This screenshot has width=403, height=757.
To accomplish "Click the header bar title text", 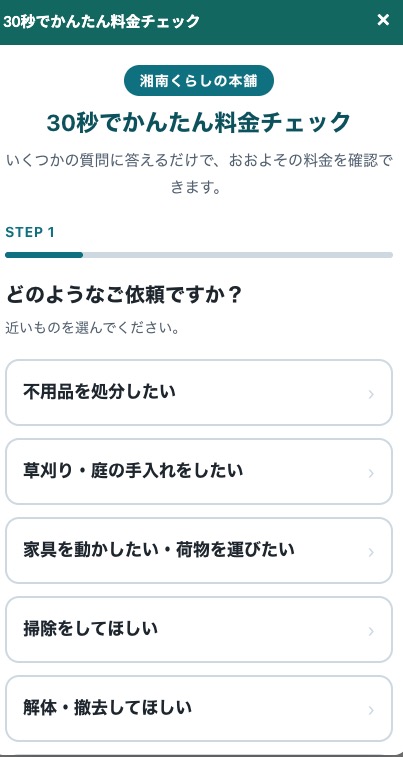I will pos(101,21).
